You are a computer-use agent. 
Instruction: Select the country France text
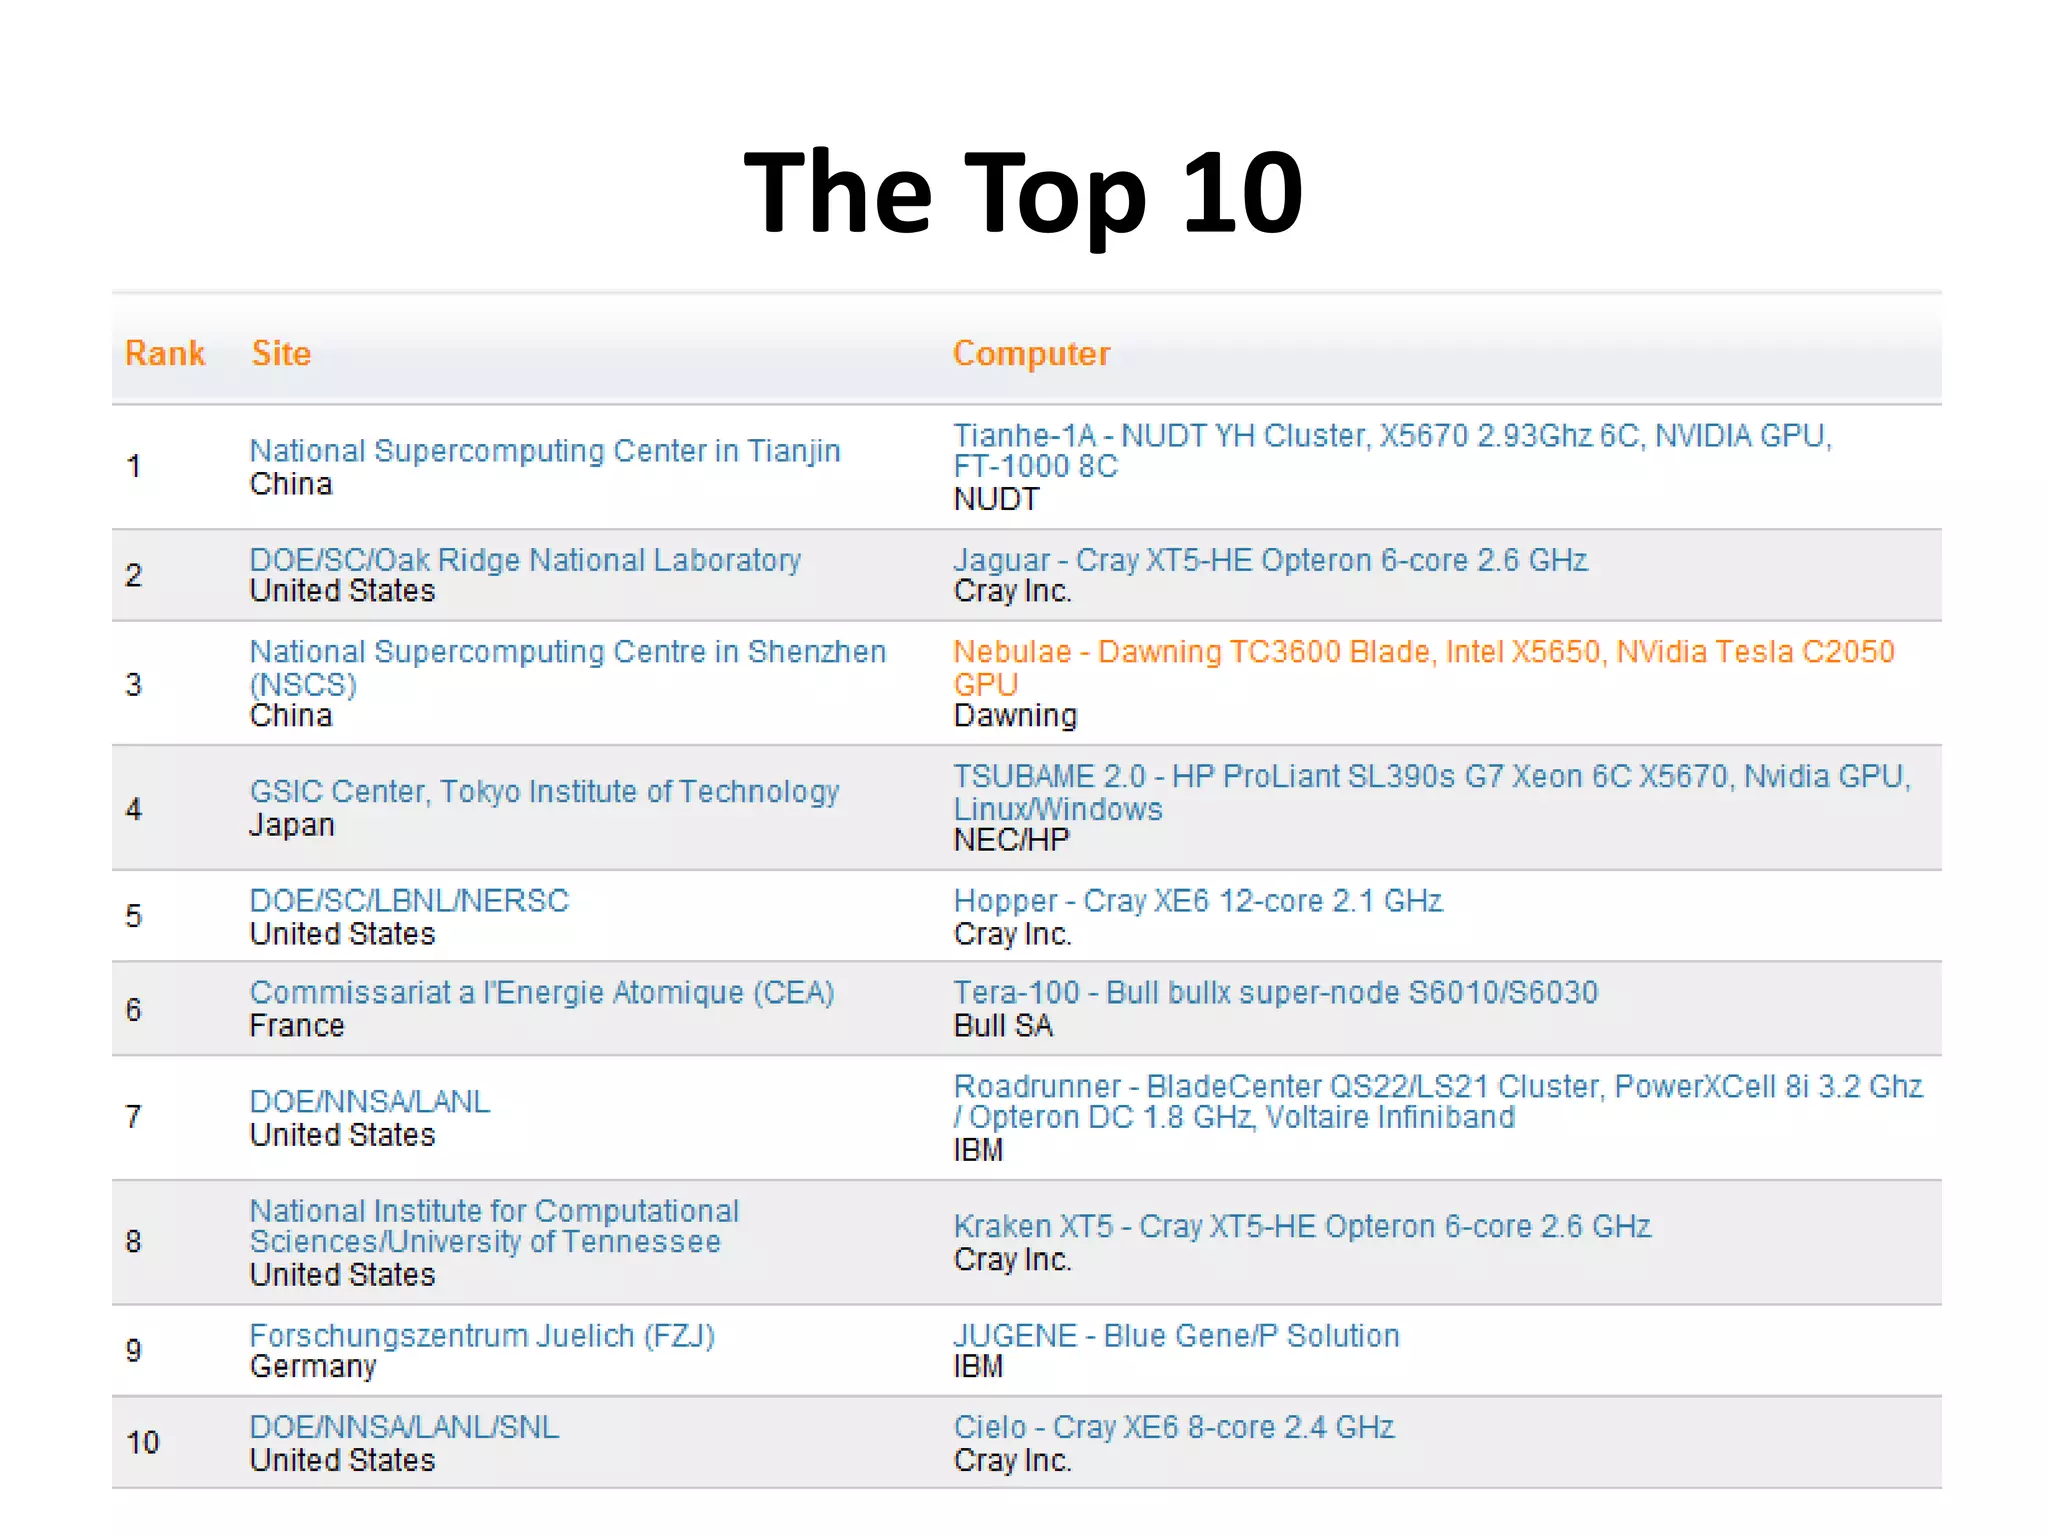(297, 1026)
